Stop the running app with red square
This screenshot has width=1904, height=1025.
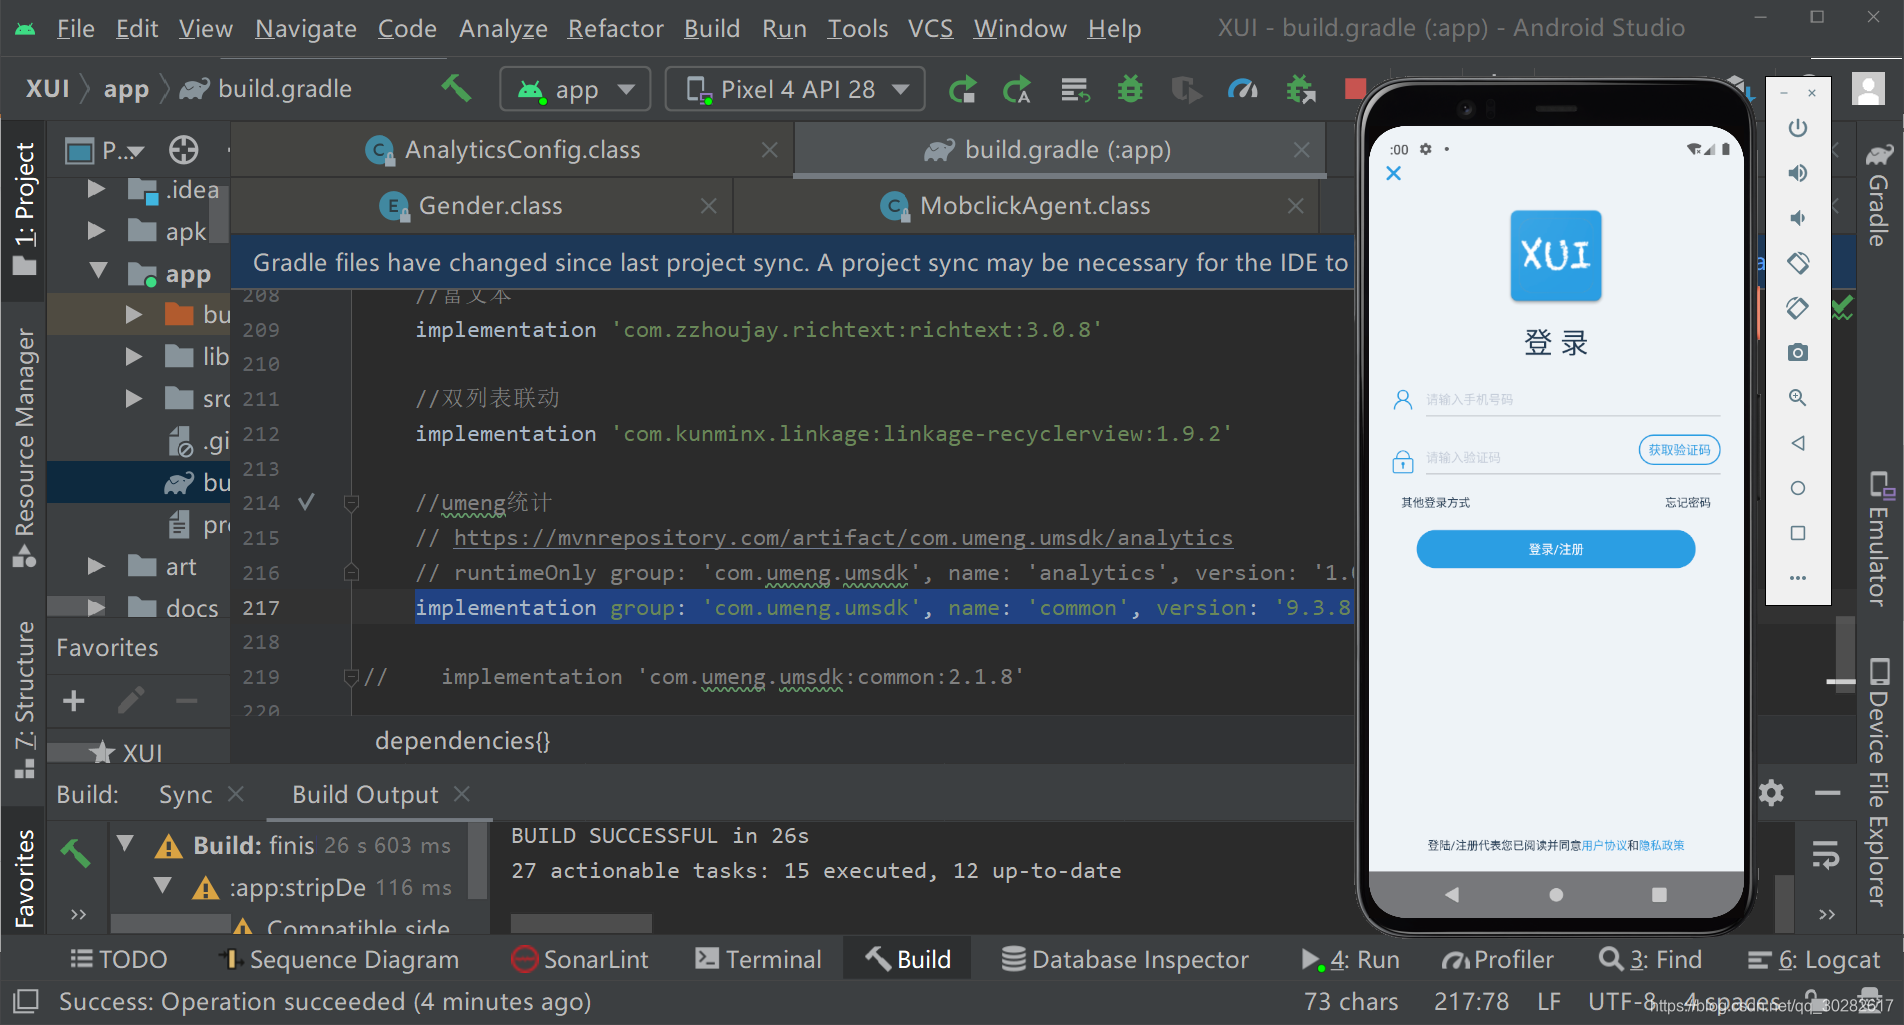point(1355,89)
